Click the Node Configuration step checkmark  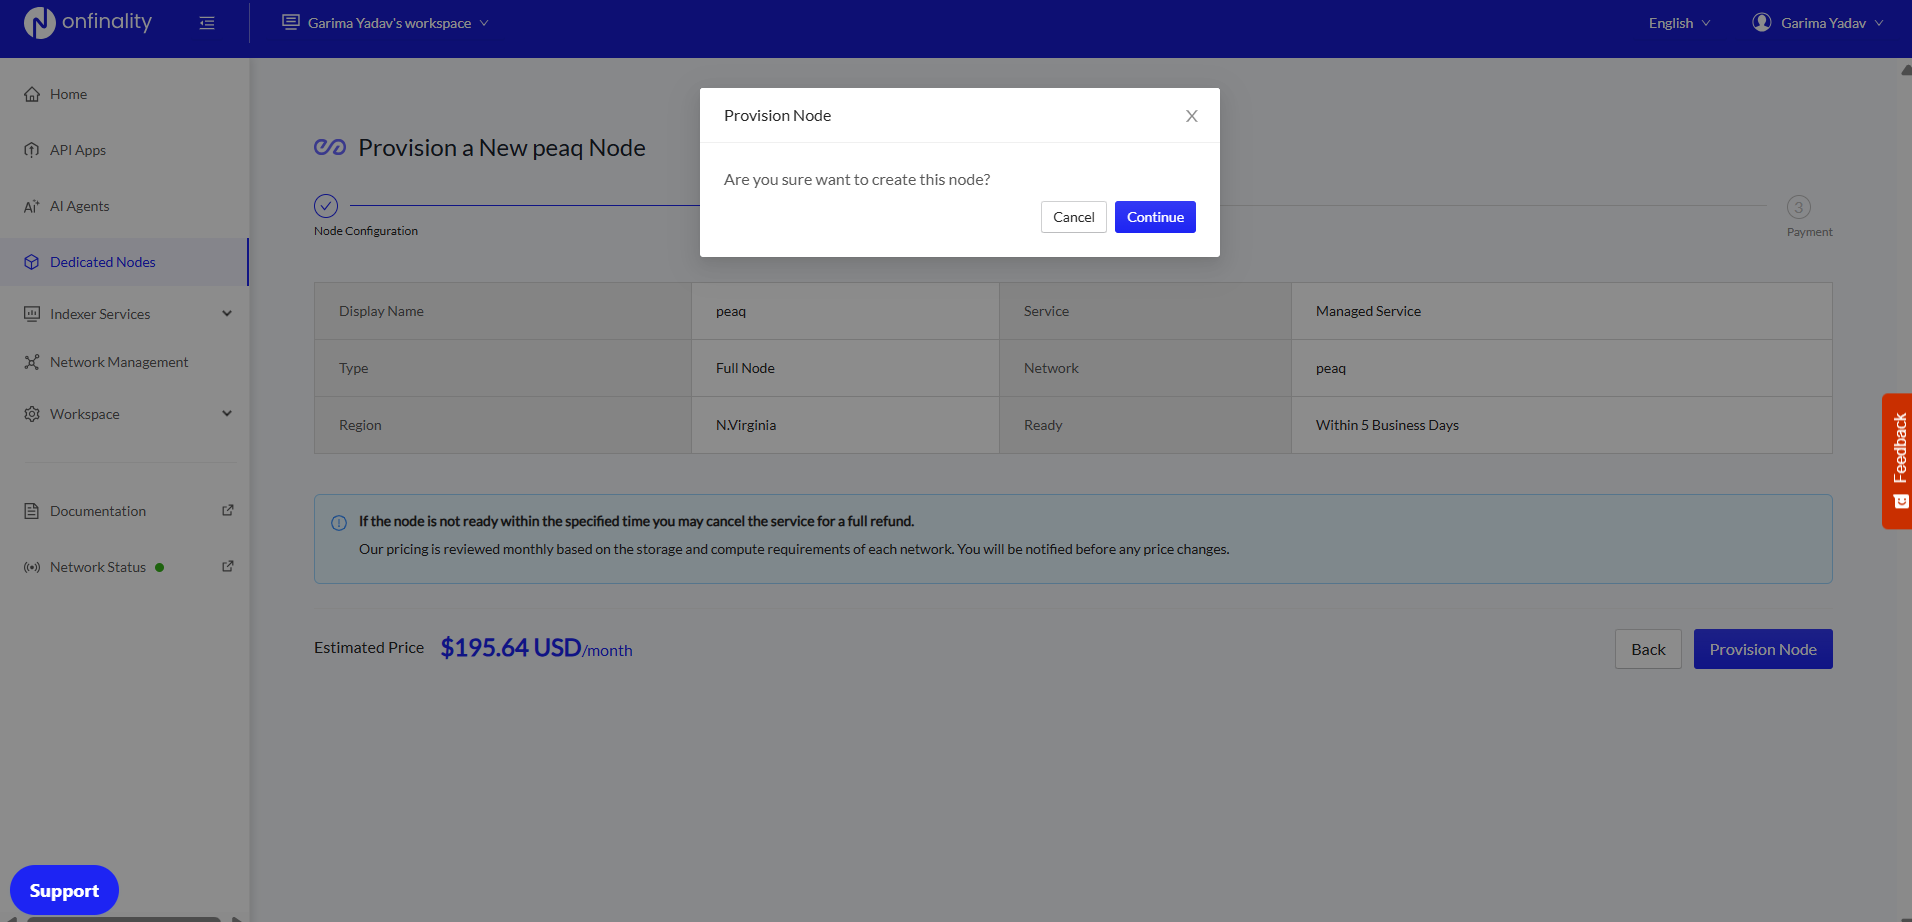tap(326, 206)
